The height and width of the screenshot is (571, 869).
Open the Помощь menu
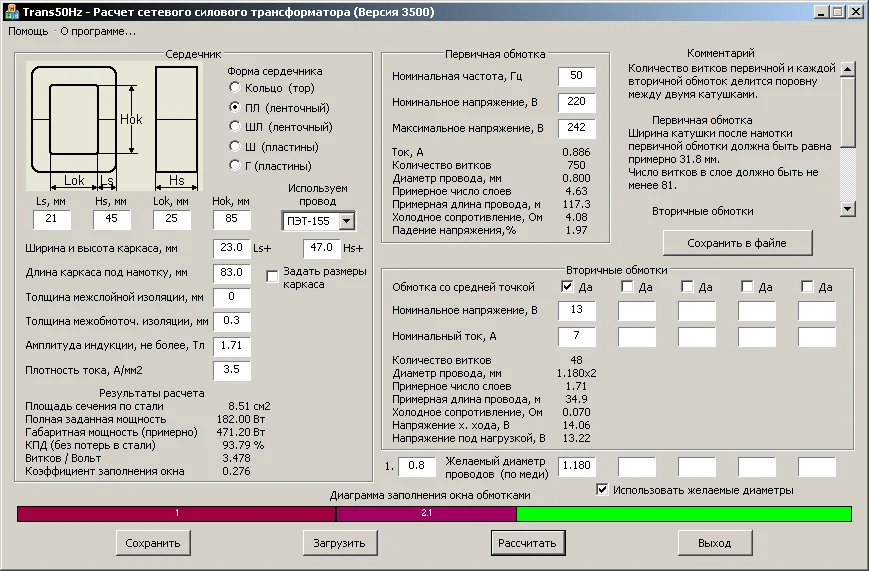tap(29, 31)
